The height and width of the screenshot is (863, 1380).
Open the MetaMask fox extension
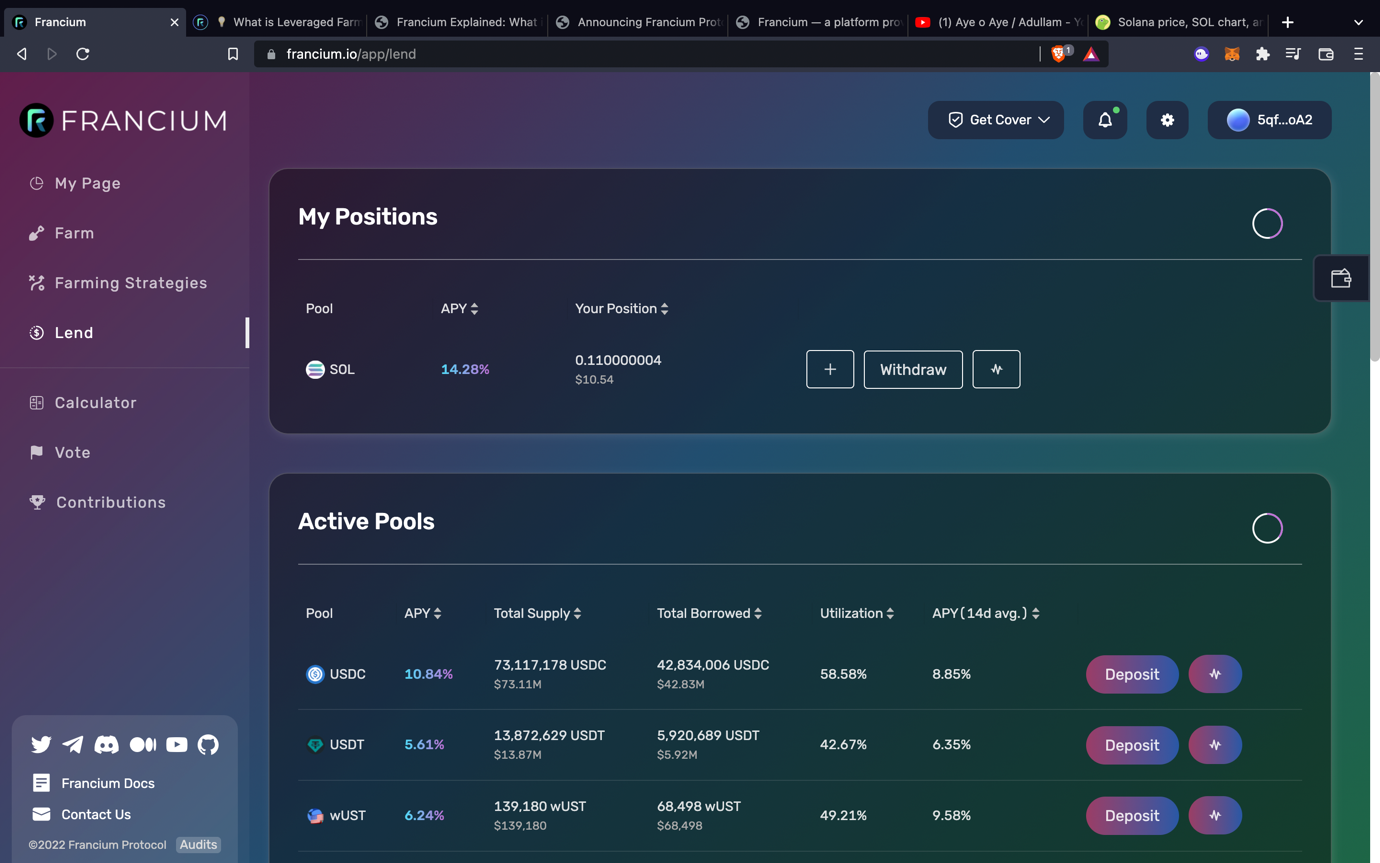pos(1232,54)
